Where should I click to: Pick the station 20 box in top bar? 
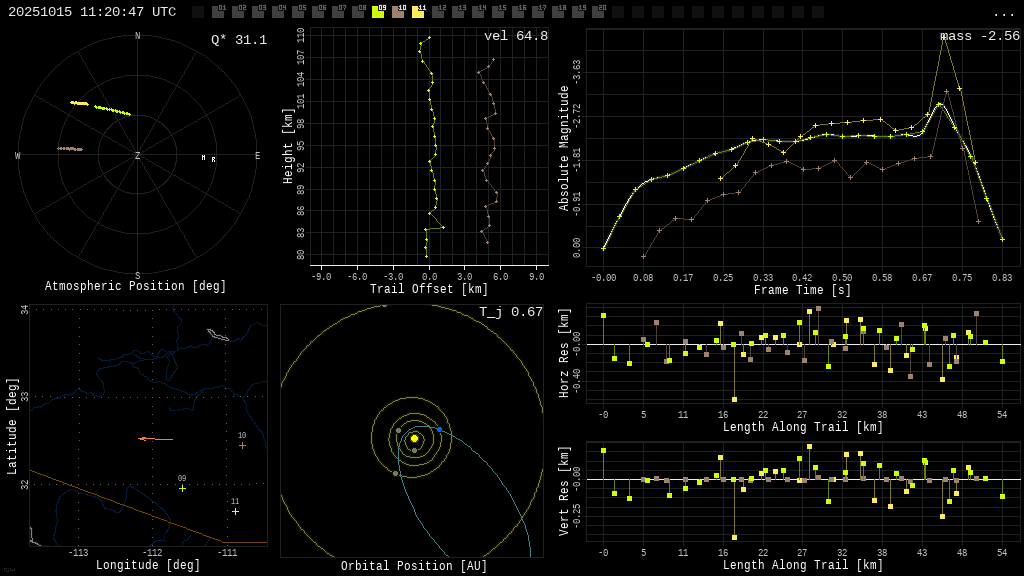point(598,12)
